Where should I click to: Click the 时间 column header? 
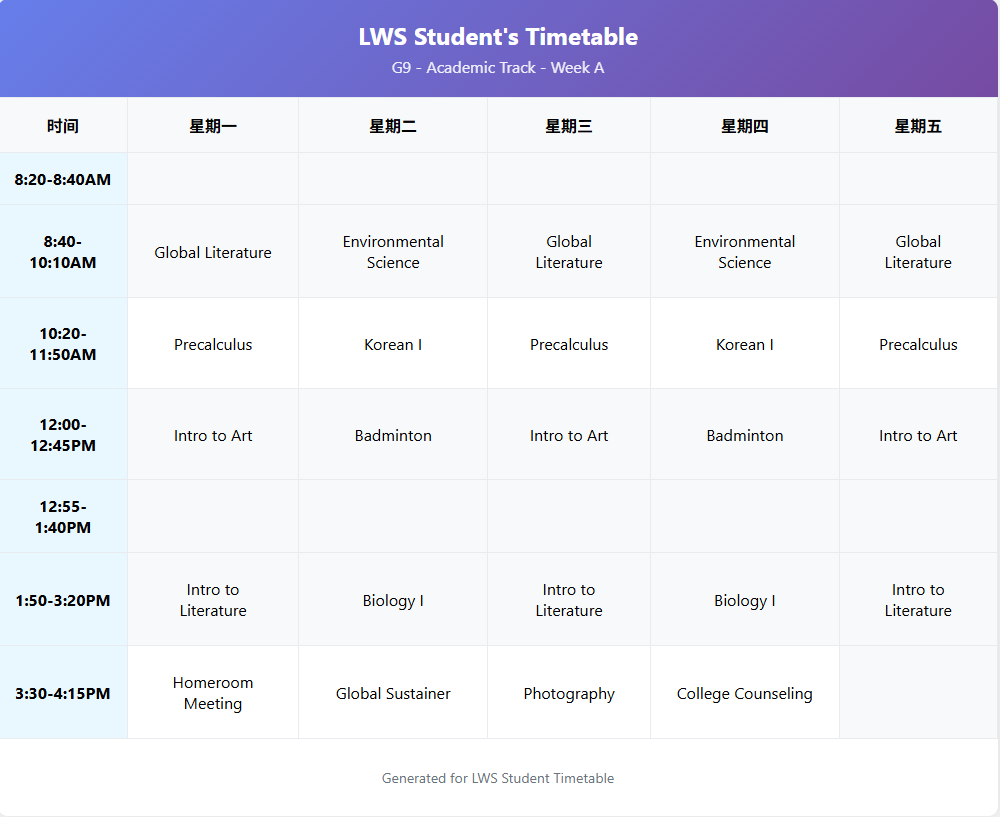point(63,124)
